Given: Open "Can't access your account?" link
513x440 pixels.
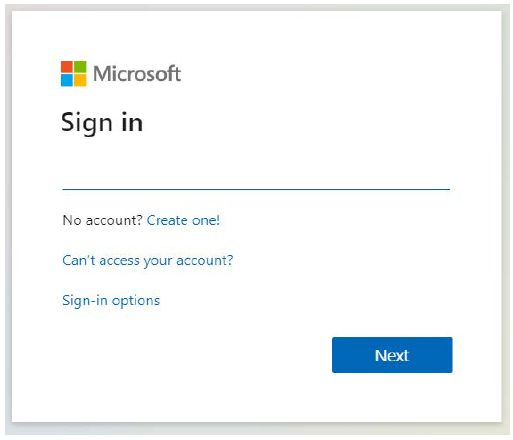Looking at the screenshot, I should tap(148, 260).
